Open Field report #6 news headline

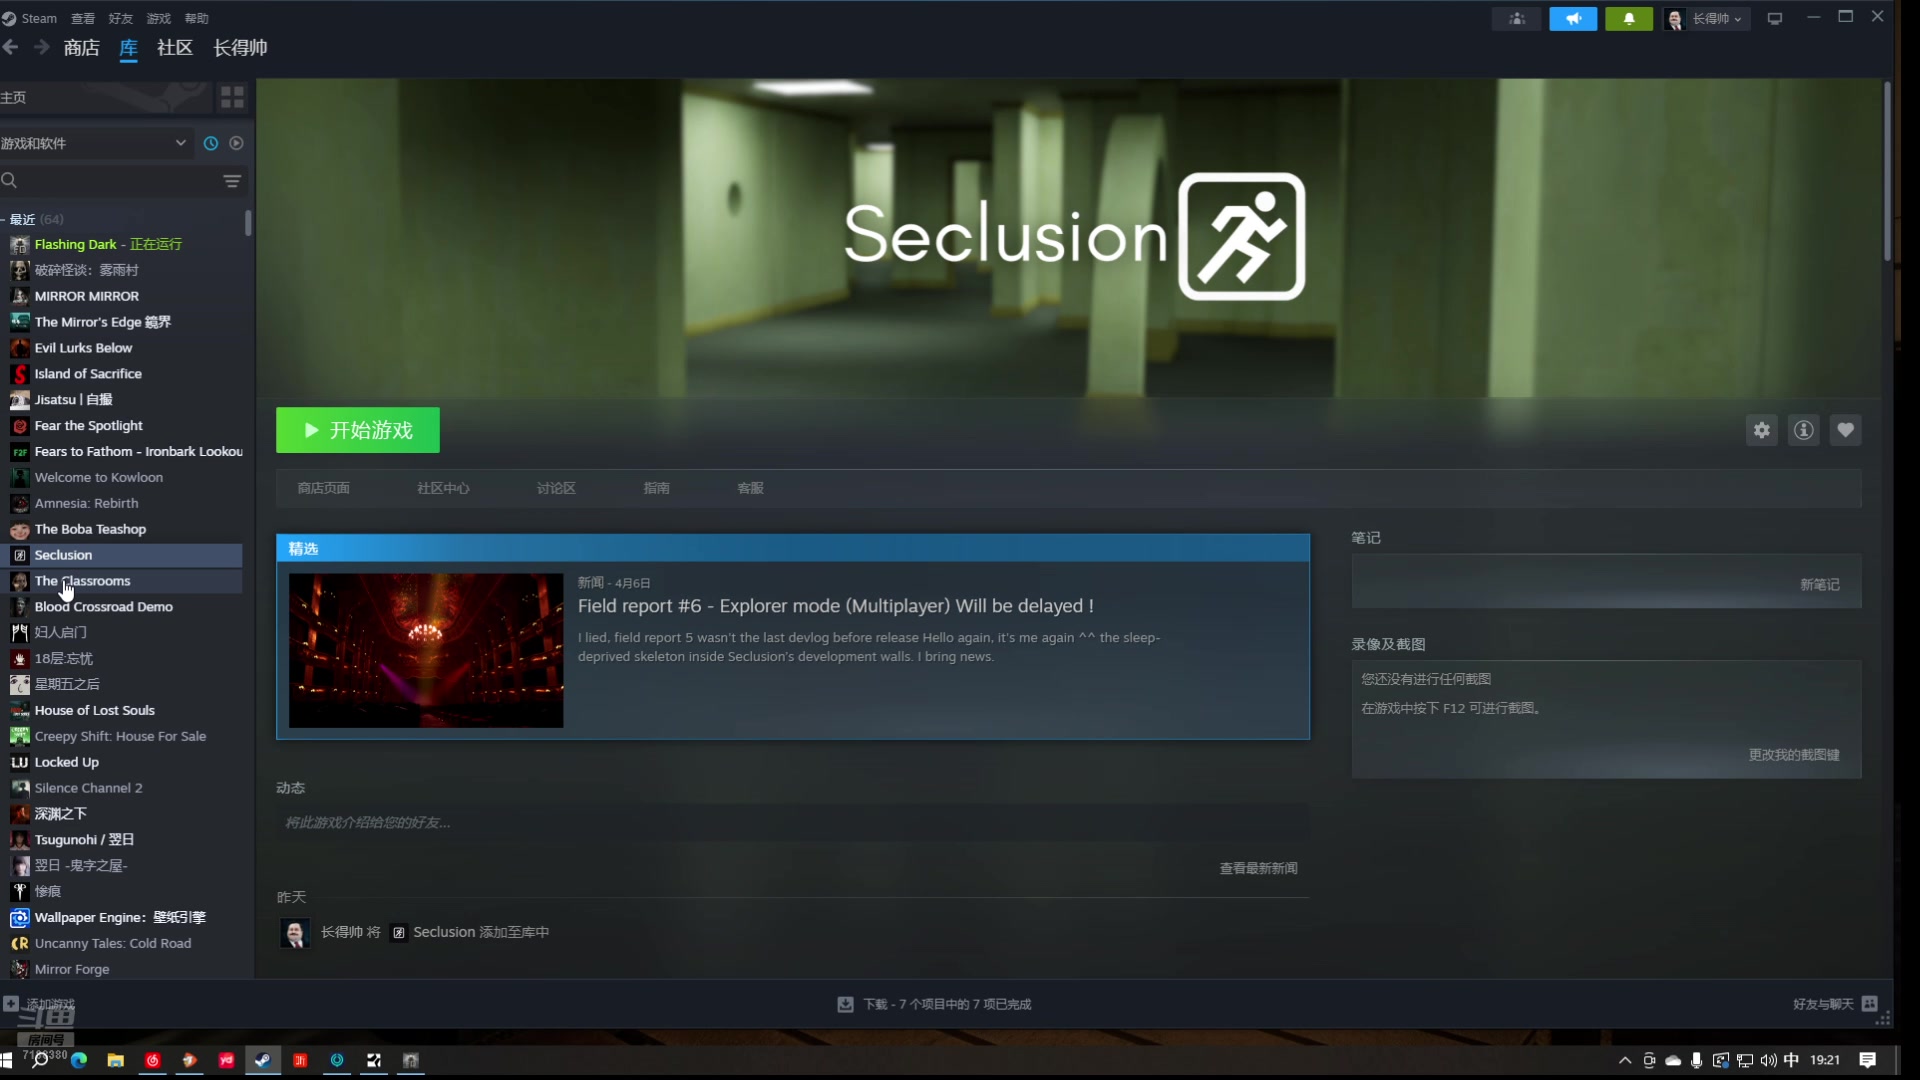click(x=835, y=606)
